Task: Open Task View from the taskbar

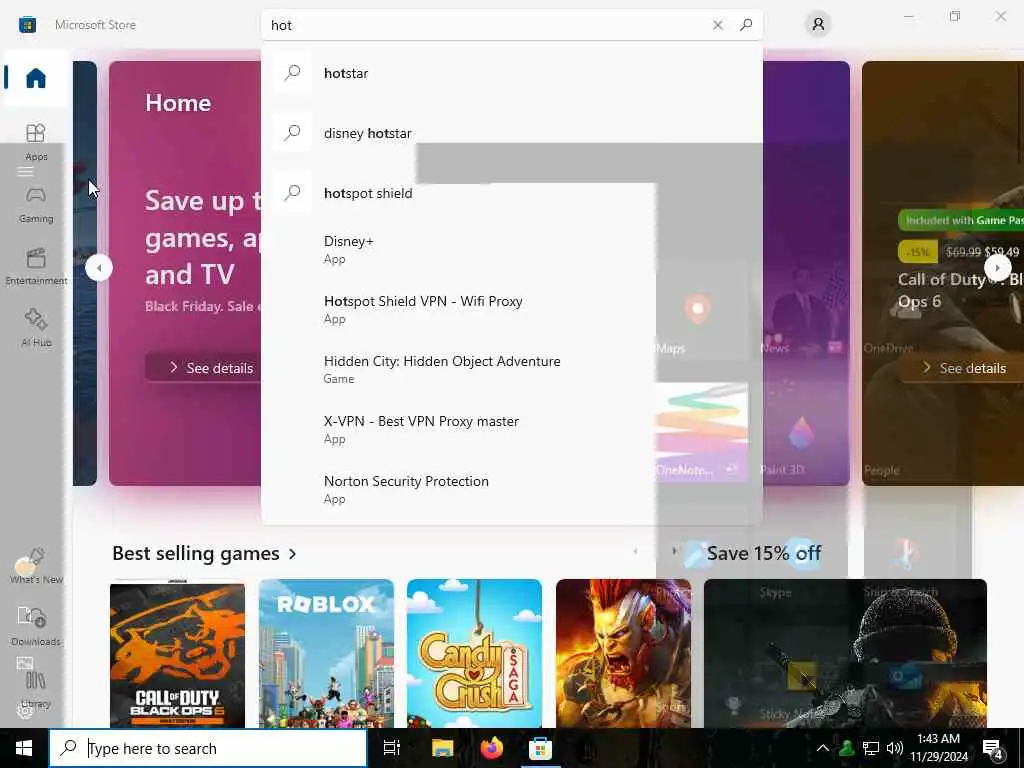Action: point(392,748)
